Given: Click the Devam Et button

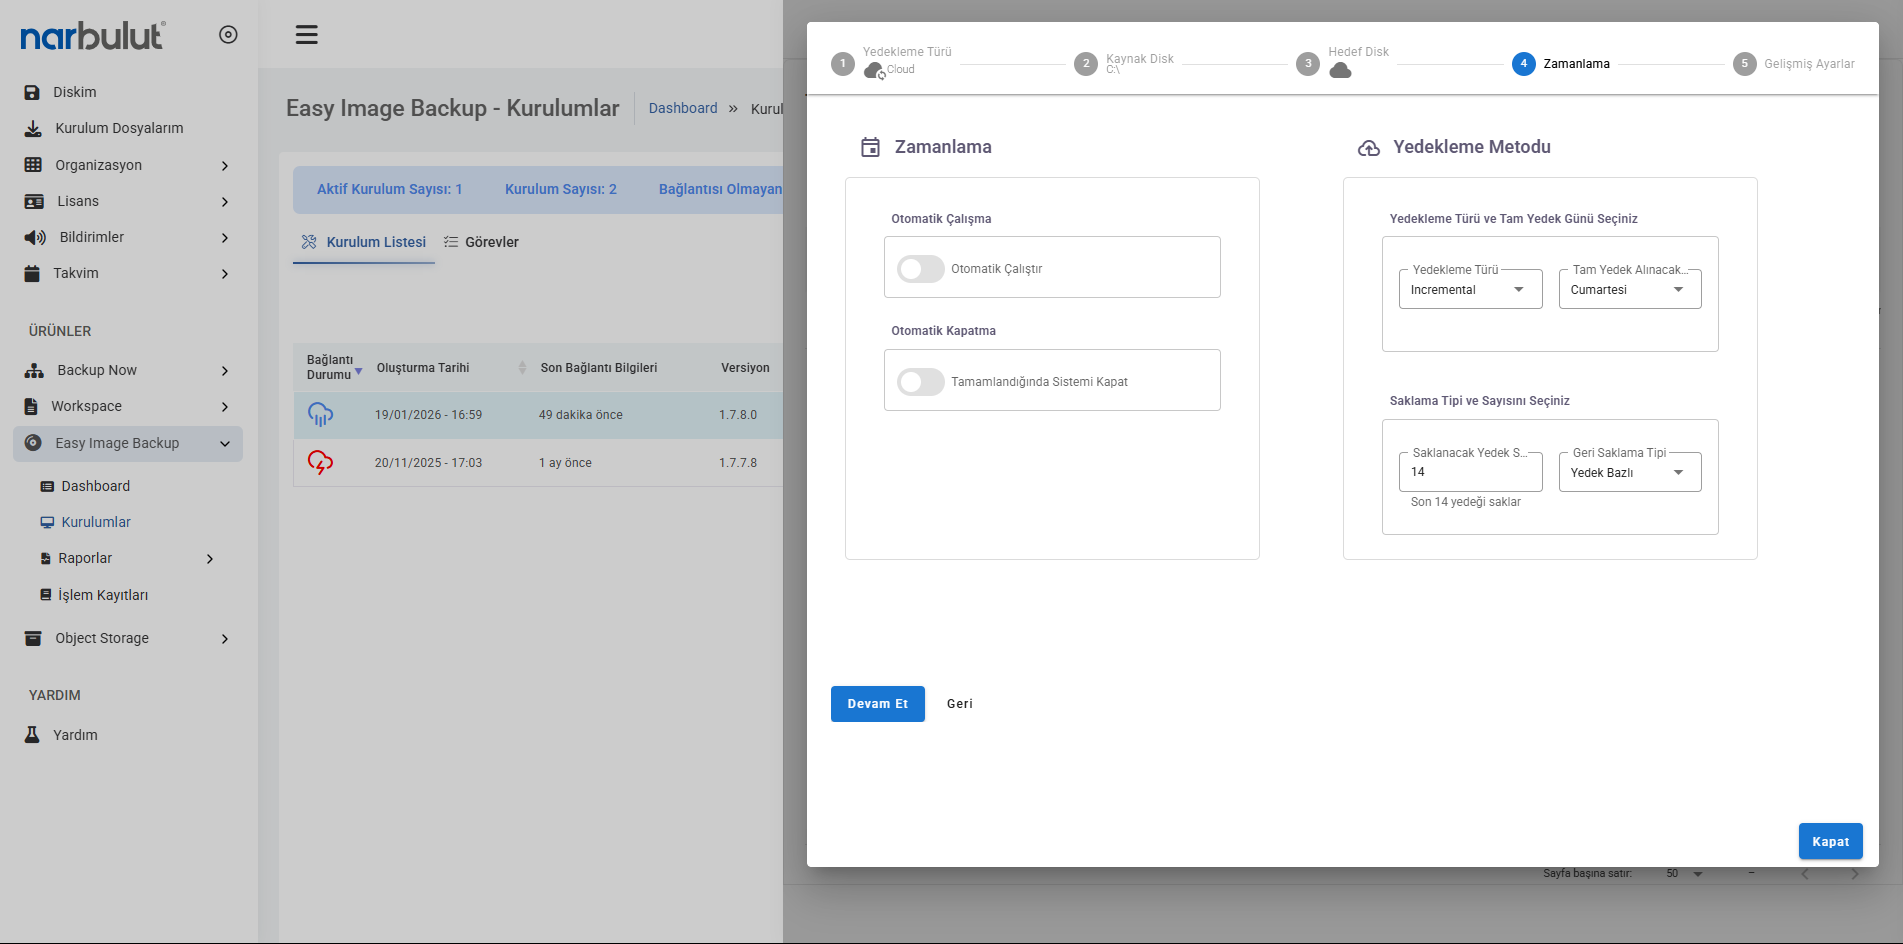Looking at the screenshot, I should tap(877, 704).
